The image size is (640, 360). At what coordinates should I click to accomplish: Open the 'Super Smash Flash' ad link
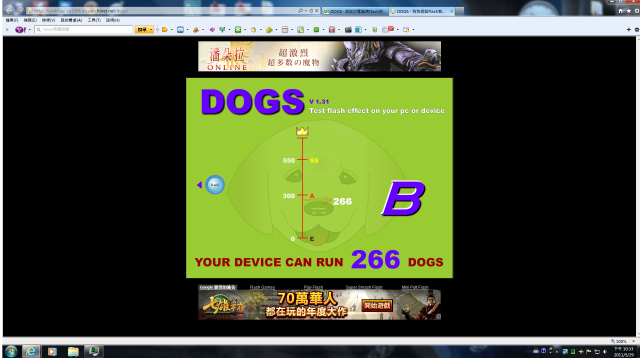point(364,287)
